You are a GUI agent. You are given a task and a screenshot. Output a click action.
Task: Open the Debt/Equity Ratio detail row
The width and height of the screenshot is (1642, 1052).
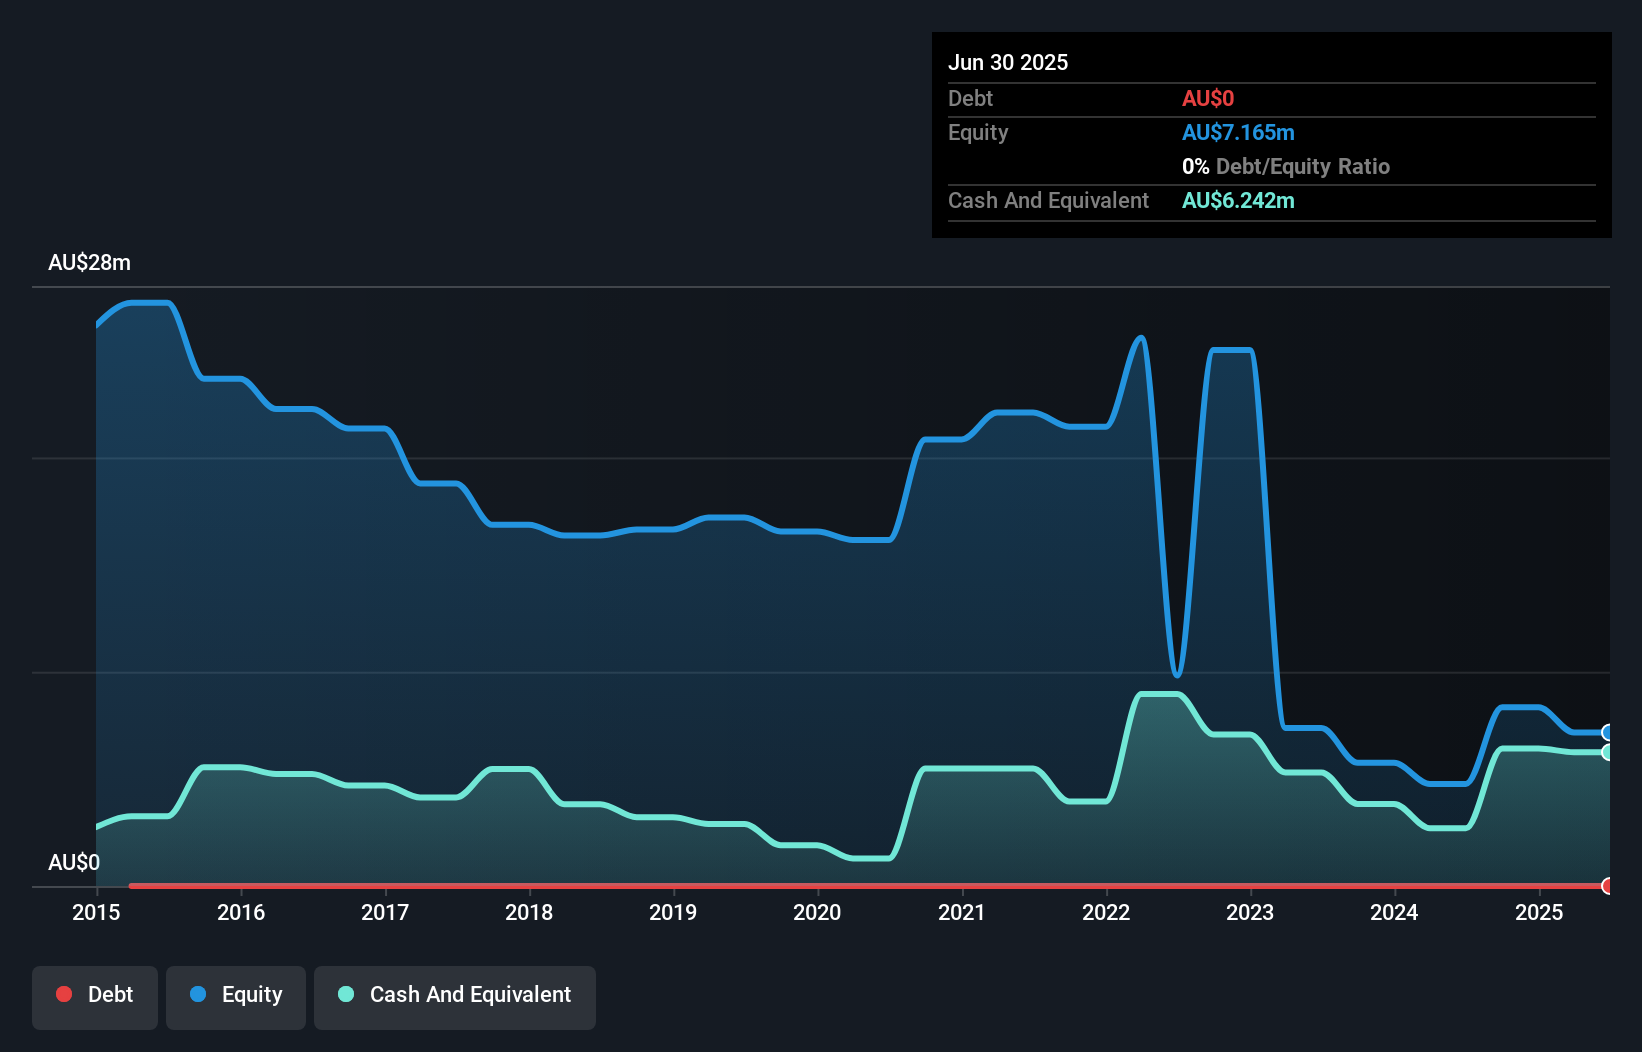pos(1286,166)
